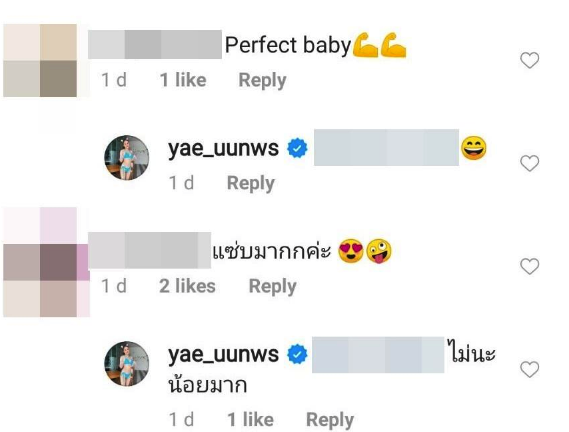Reply to yae_uunws smiley emoji comment
This screenshot has height=432, width=569.
pyautogui.click(x=251, y=183)
